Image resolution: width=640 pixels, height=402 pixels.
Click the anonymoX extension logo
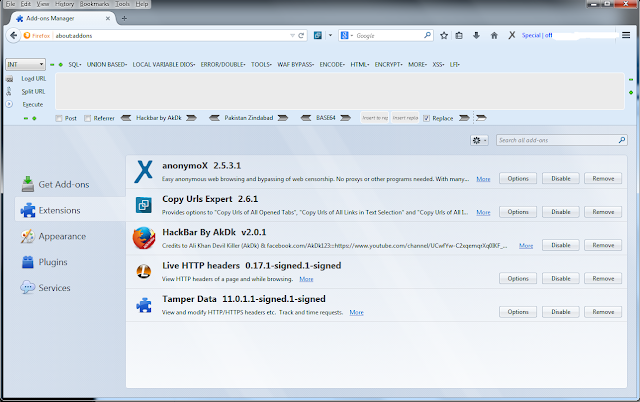(144, 172)
